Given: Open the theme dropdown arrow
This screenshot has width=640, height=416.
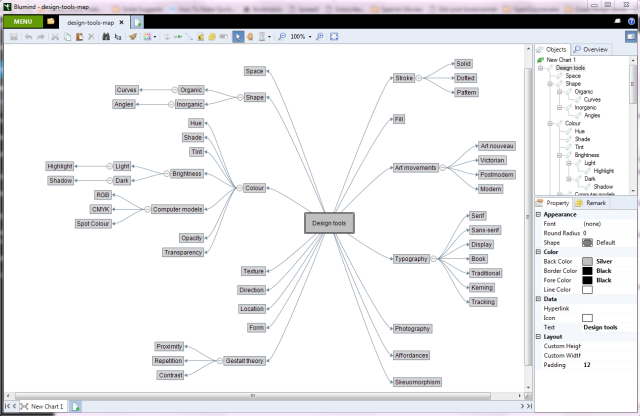Looking at the screenshot, I should coord(155,37).
